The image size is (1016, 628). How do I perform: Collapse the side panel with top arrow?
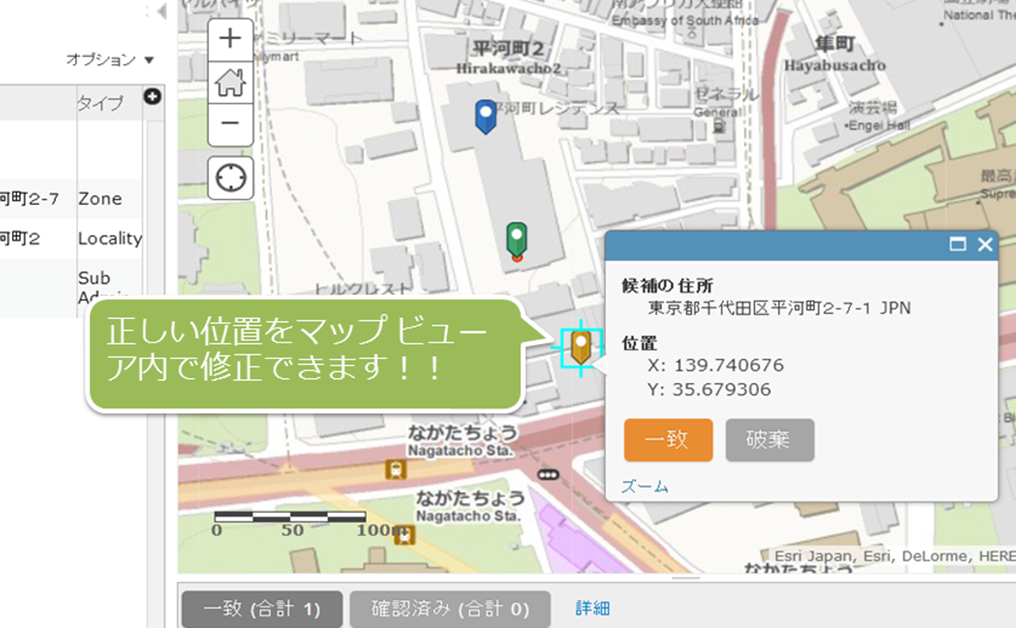pos(159,11)
